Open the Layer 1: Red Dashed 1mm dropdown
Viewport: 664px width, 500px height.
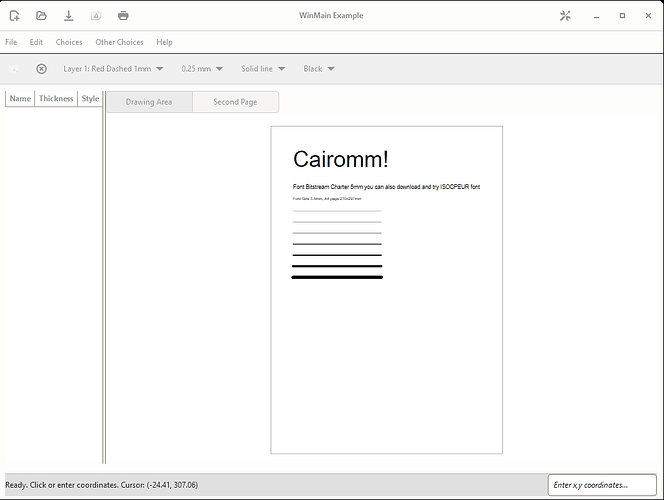(x=113, y=69)
